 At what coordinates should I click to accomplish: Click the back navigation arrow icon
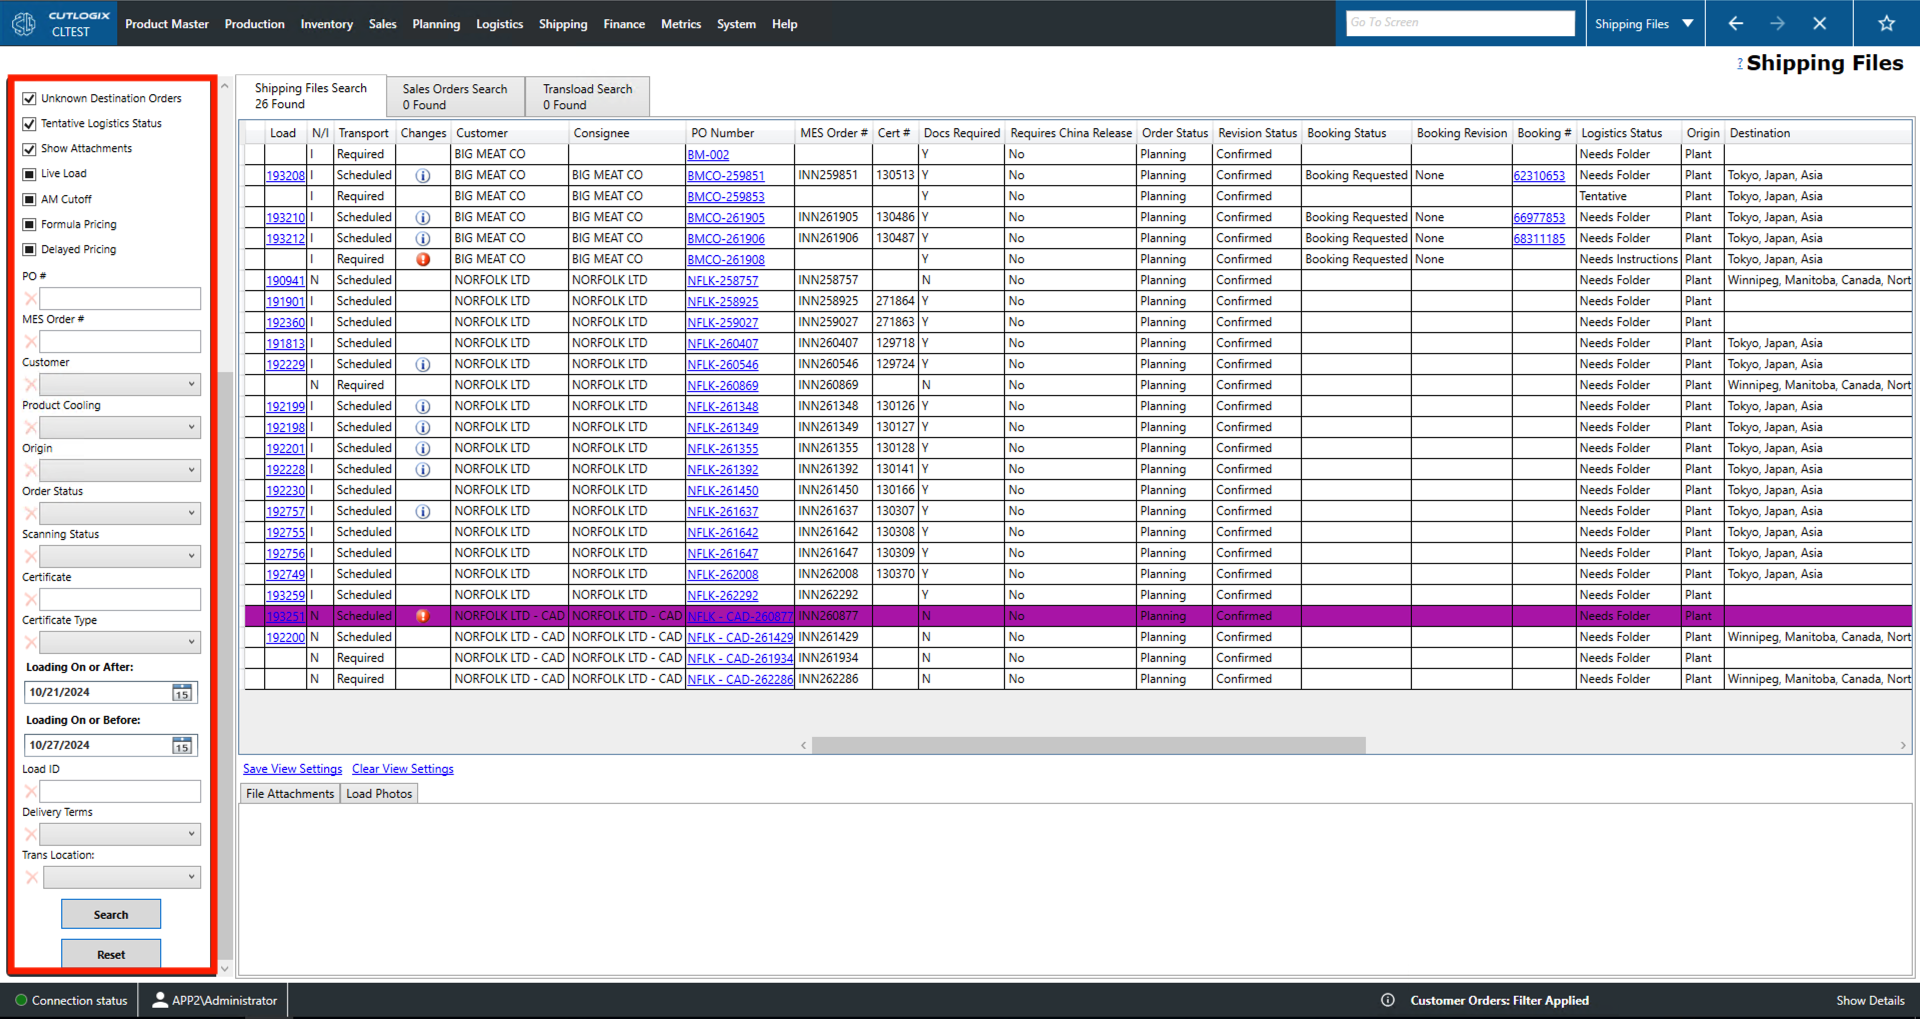[1735, 23]
